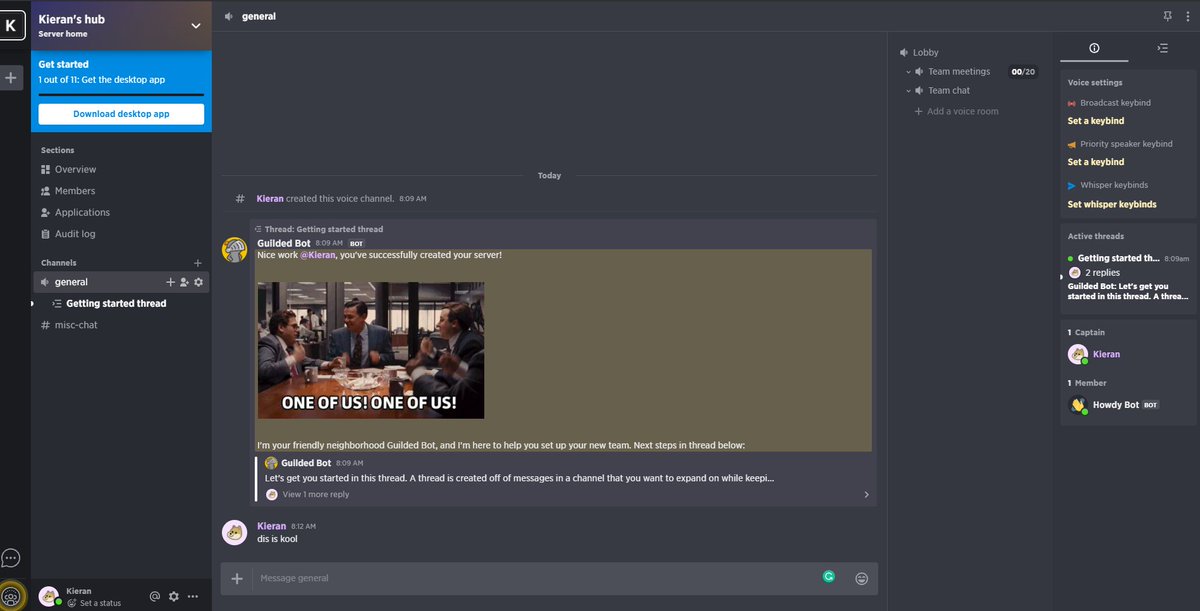Expand the Guilded Bot thread preview arrow

point(866,494)
